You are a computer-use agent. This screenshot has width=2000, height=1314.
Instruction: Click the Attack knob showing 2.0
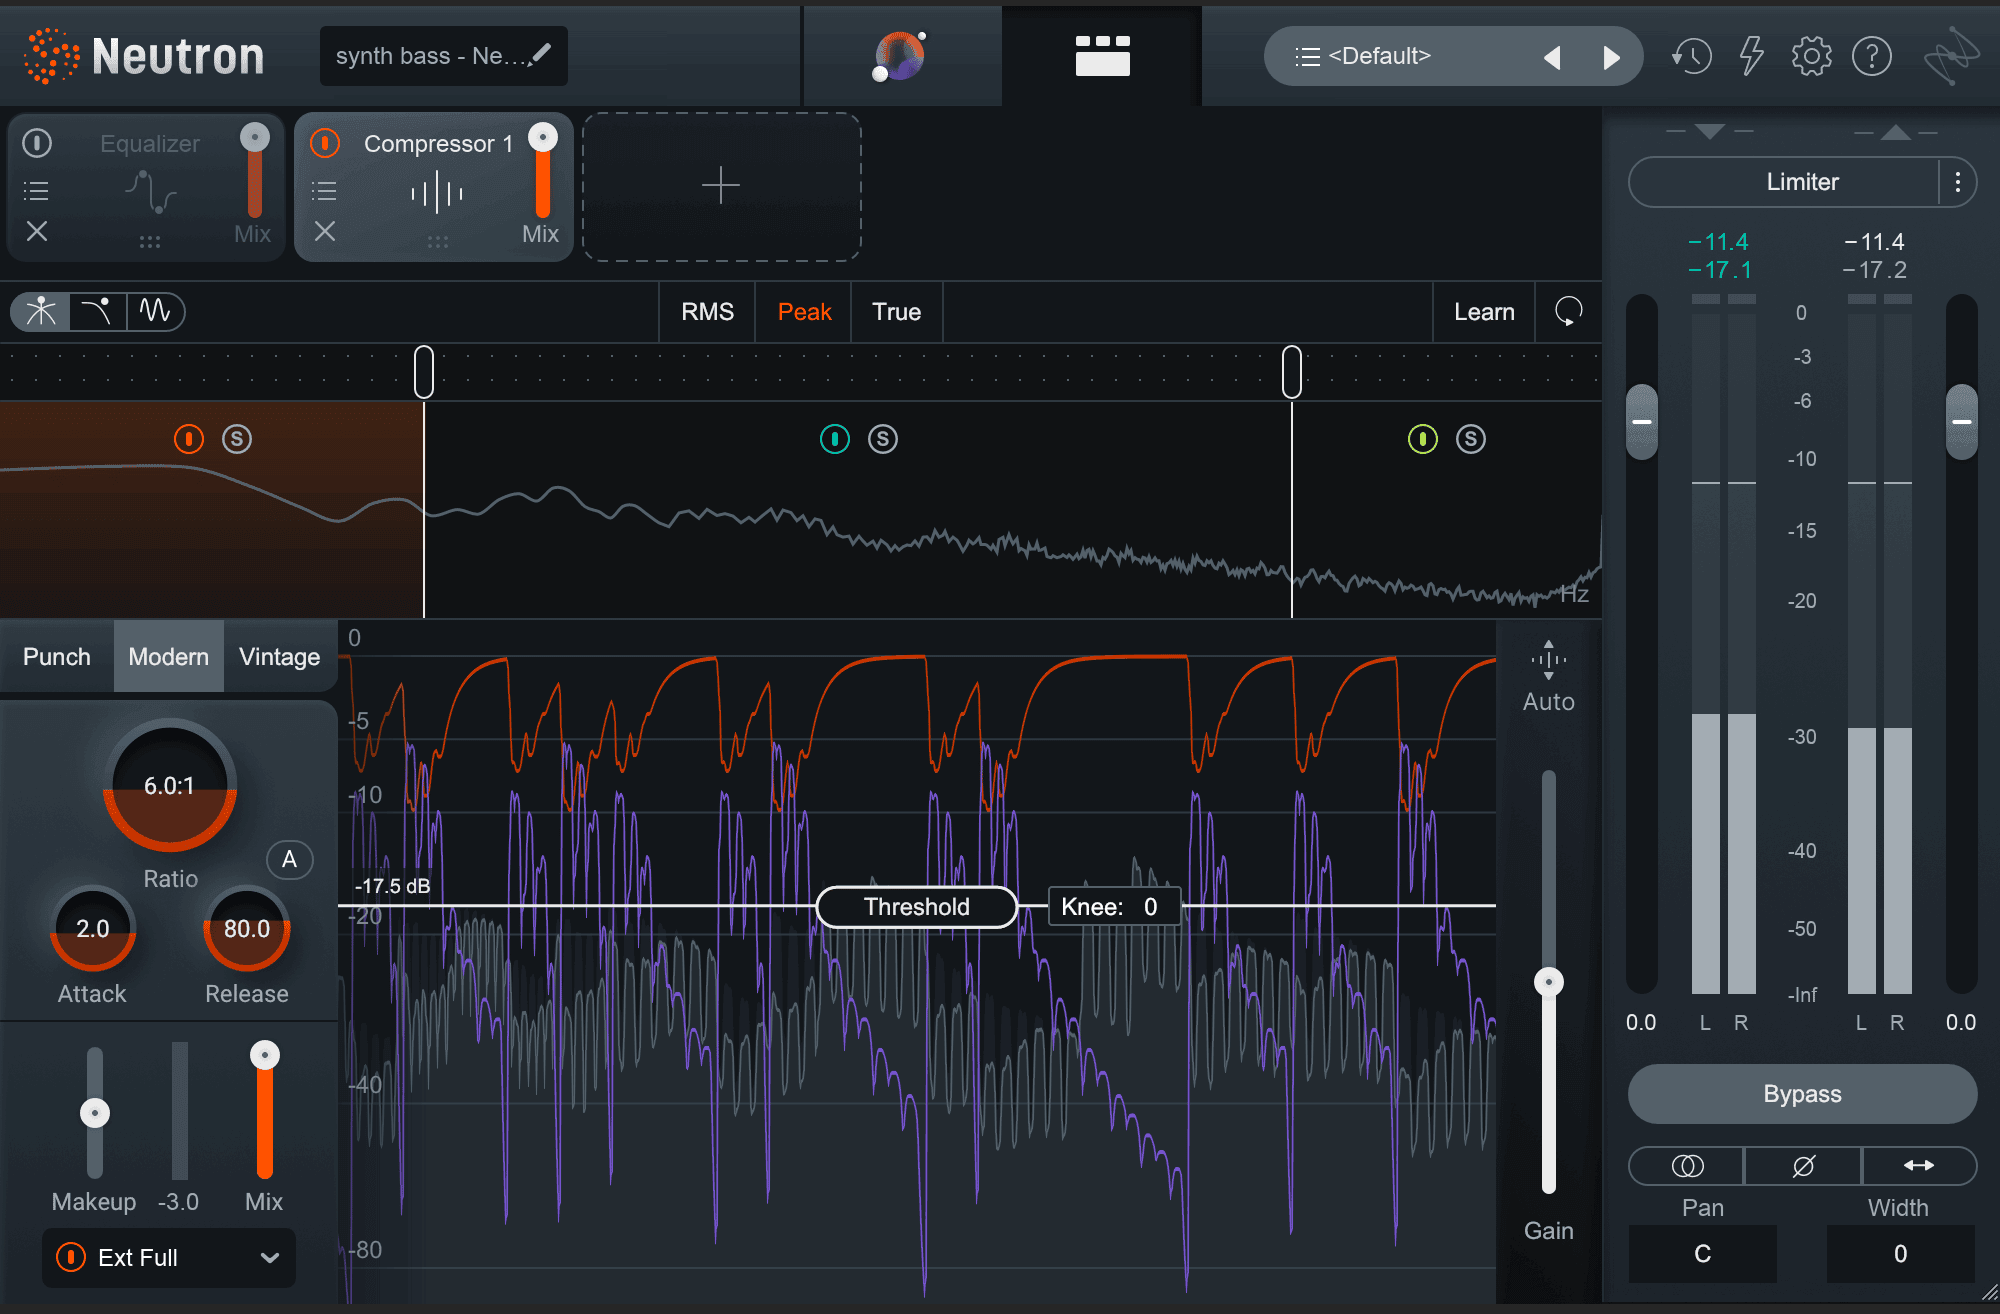(x=93, y=930)
